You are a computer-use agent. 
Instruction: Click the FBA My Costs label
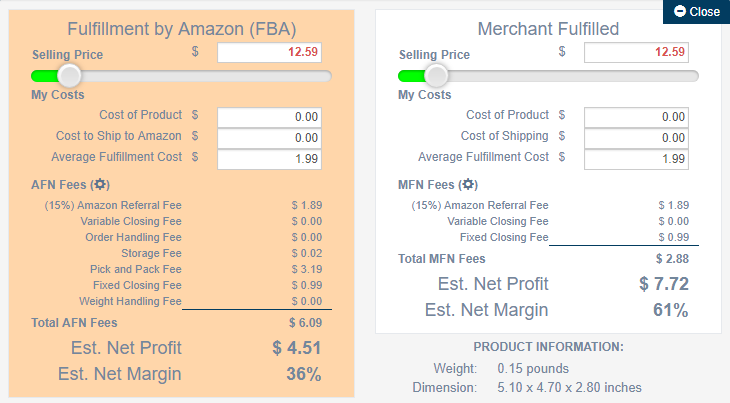point(58,95)
